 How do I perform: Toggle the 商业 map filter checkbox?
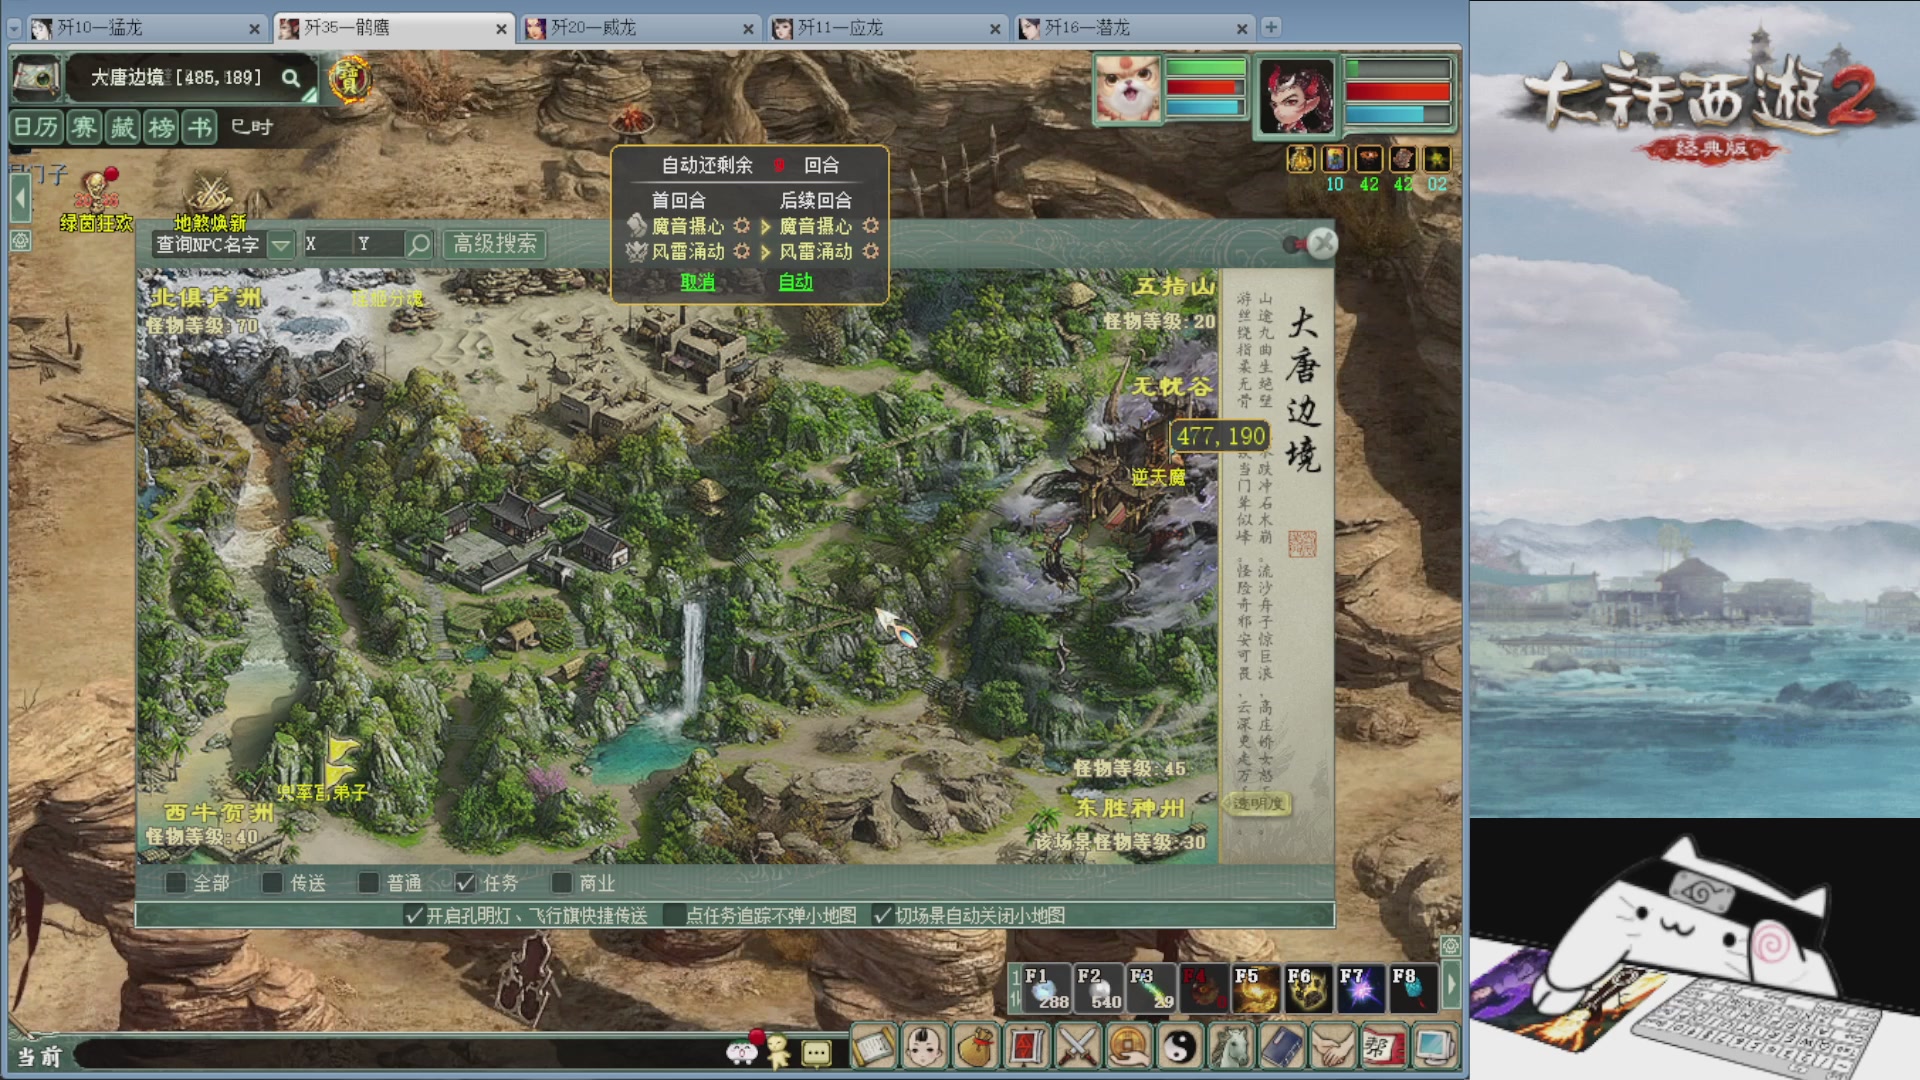coord(561,883)
